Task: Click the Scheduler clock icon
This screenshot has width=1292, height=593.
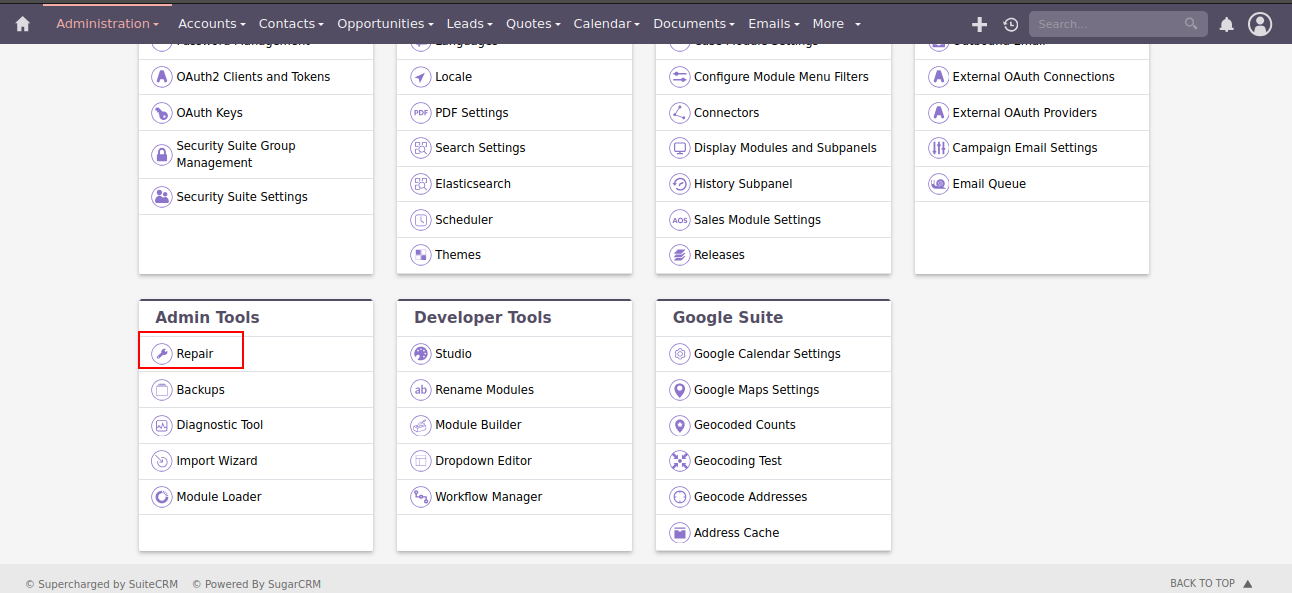Action: [421, 220]
